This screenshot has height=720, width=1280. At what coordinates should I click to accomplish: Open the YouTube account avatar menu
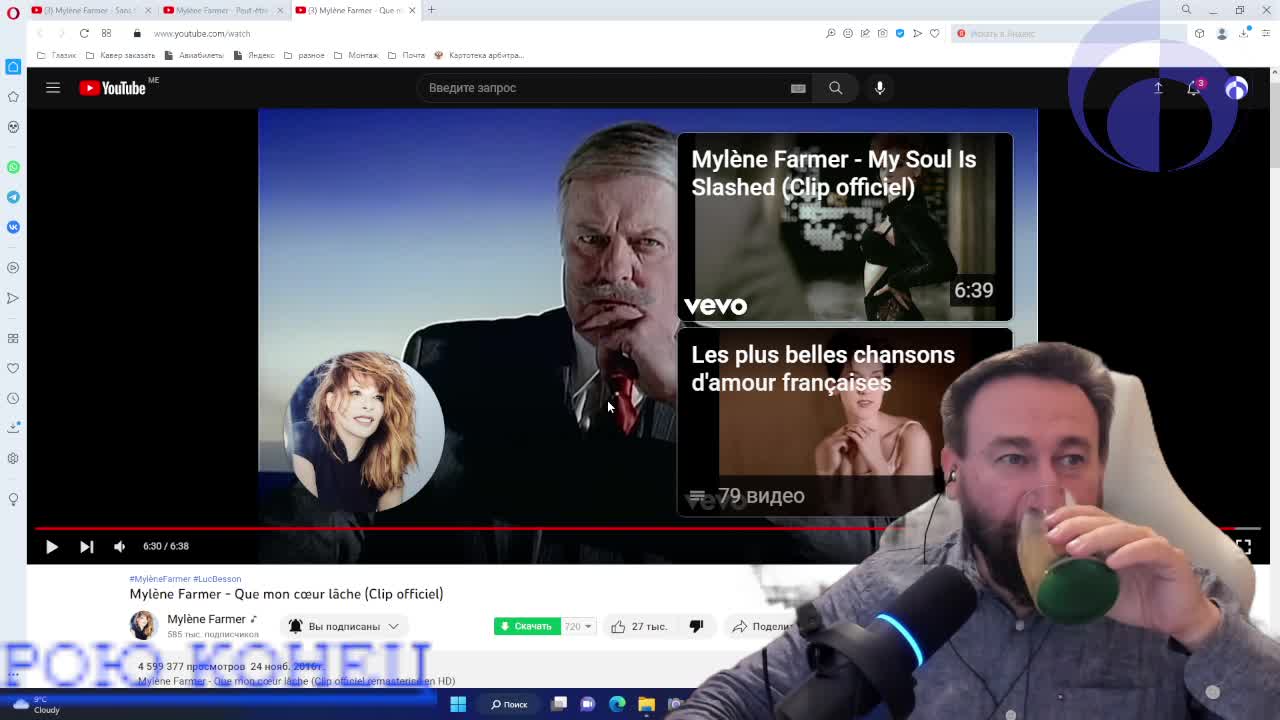1236,88
